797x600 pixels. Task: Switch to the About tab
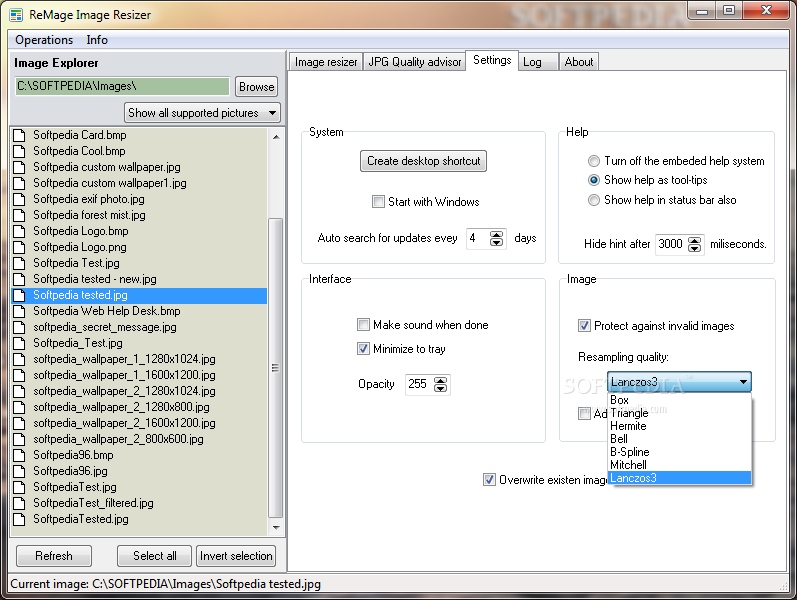(578, 62)
